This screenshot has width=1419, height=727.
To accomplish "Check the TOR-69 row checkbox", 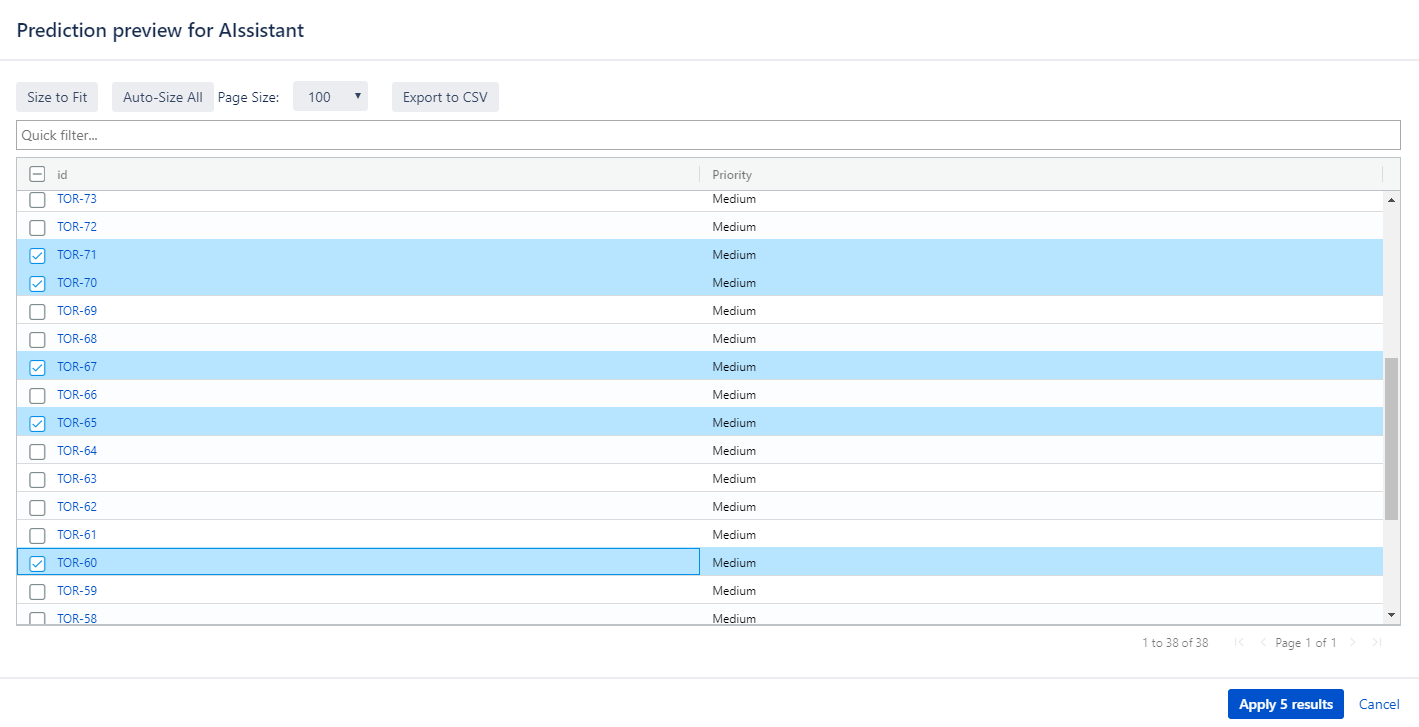I will [x=38, y=311].
